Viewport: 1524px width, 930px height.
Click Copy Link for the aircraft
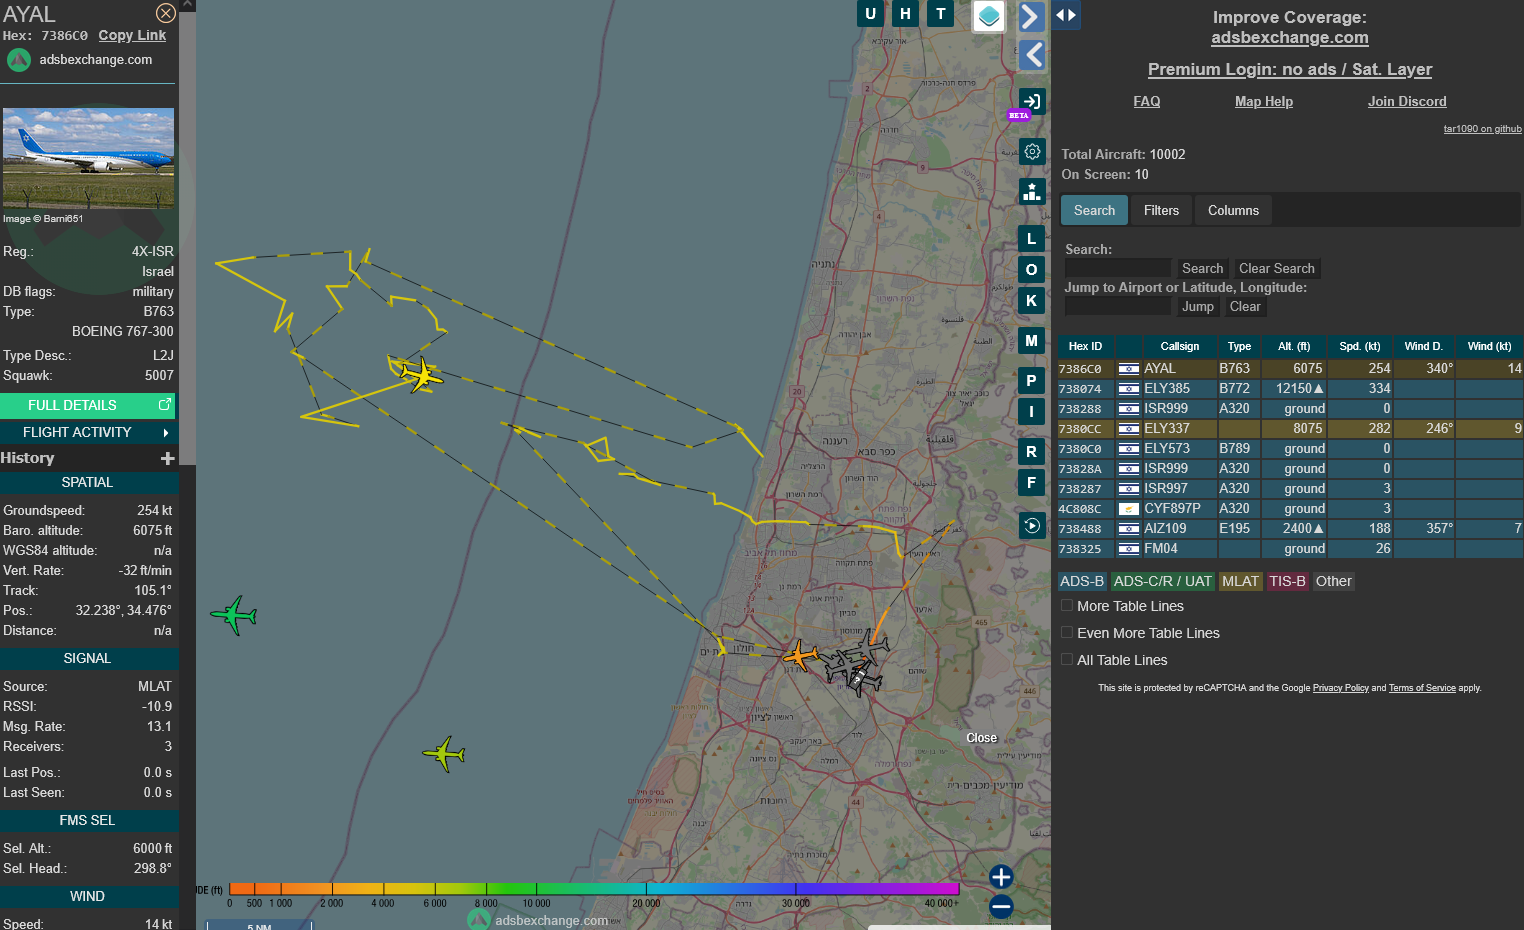coord(132,35)
